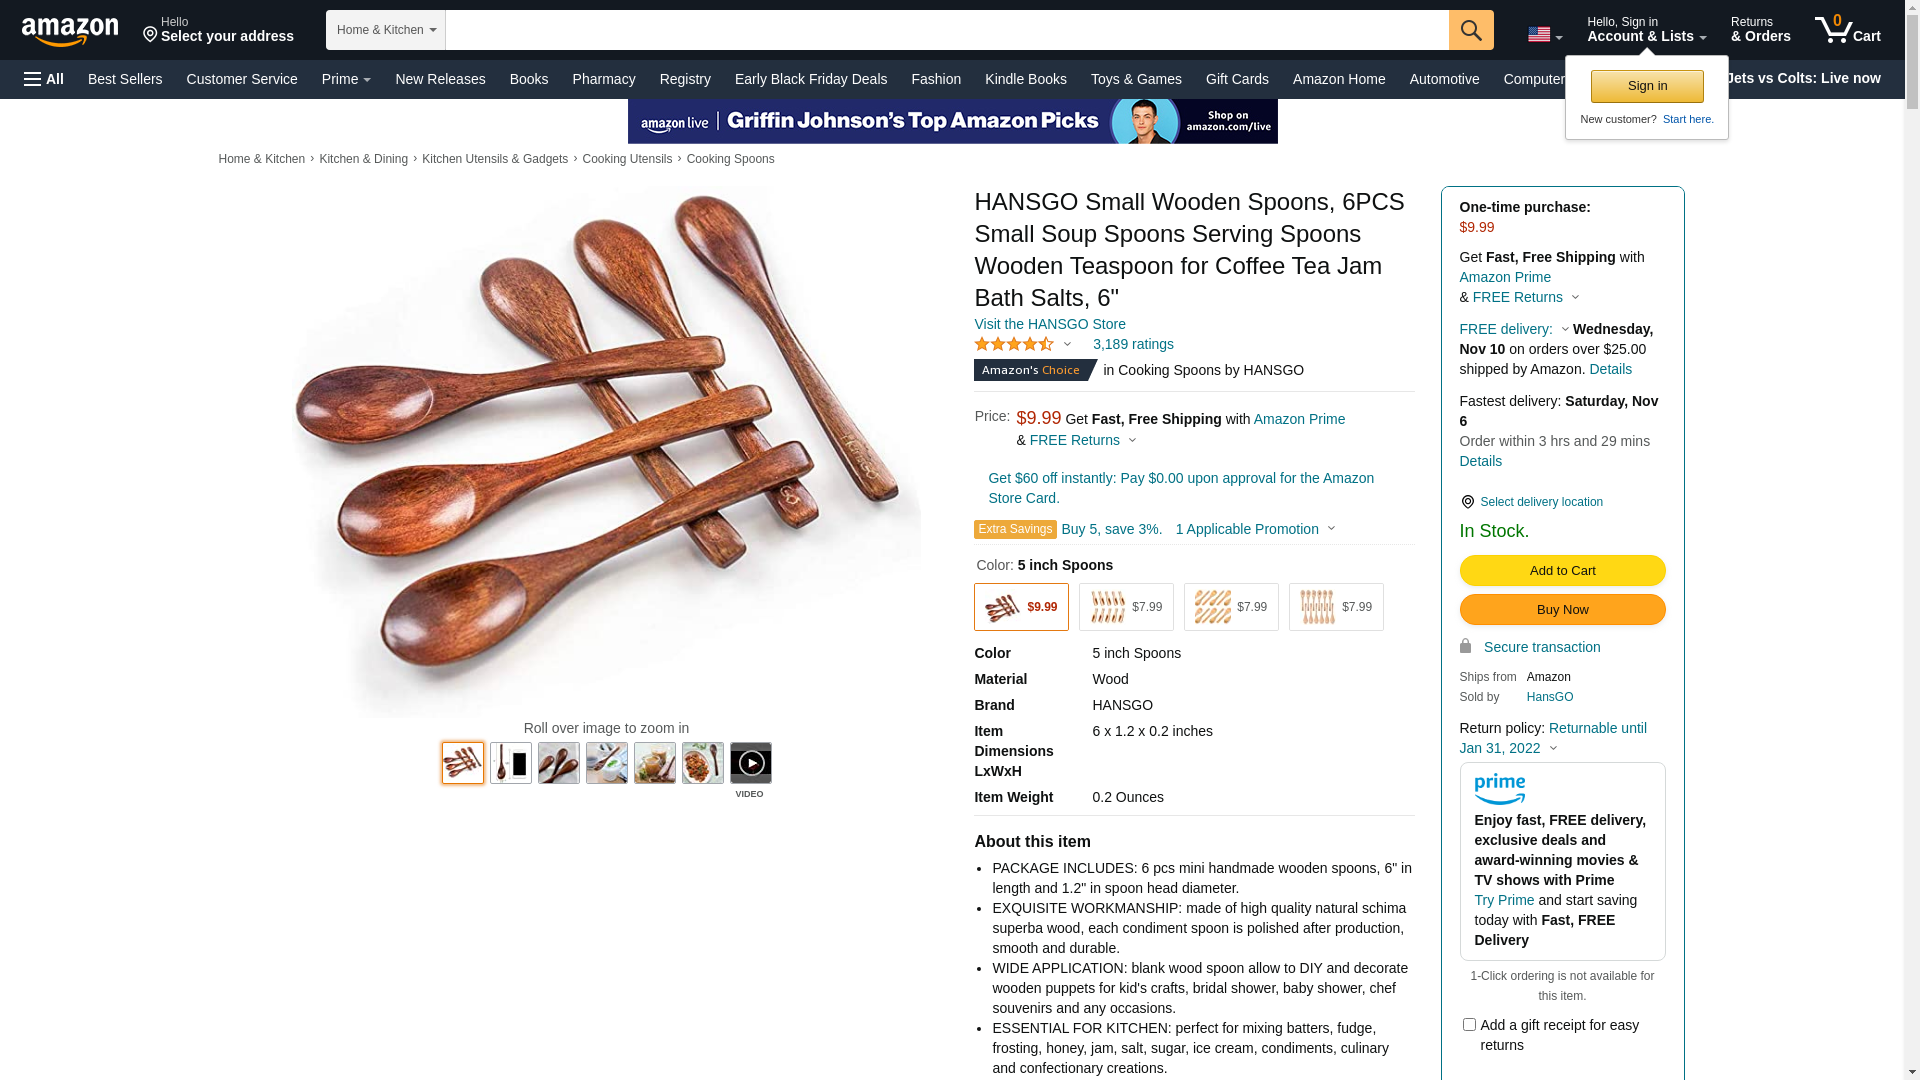Select the $9.99 5 inch Spoons option
Screen dimensions: 1920x1080
1021,607
